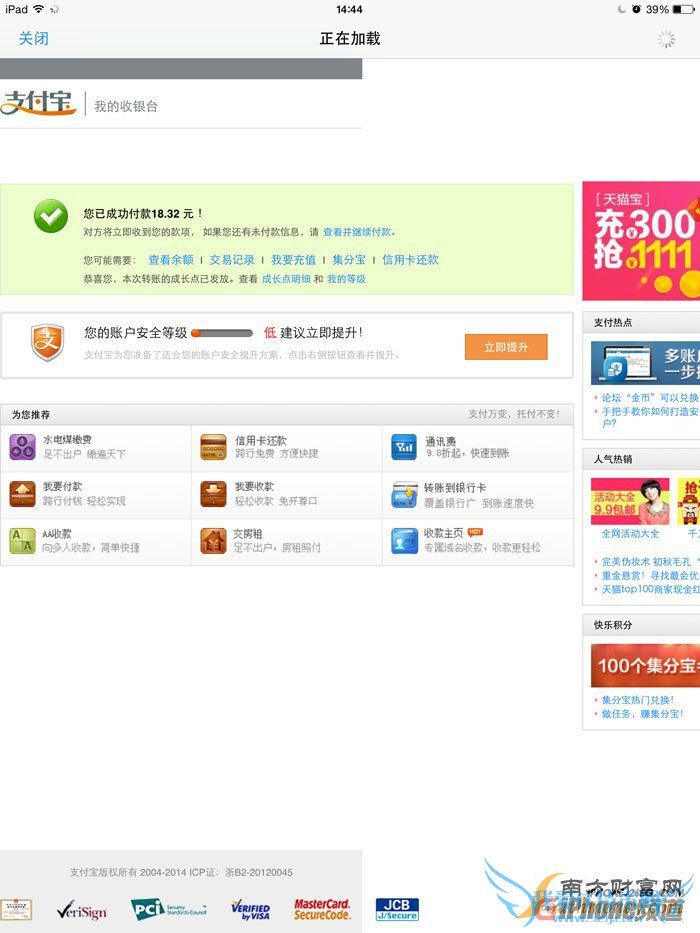Click the 快乐积分 section header
This screenshot has width=700, height=933.
point(613,625)
